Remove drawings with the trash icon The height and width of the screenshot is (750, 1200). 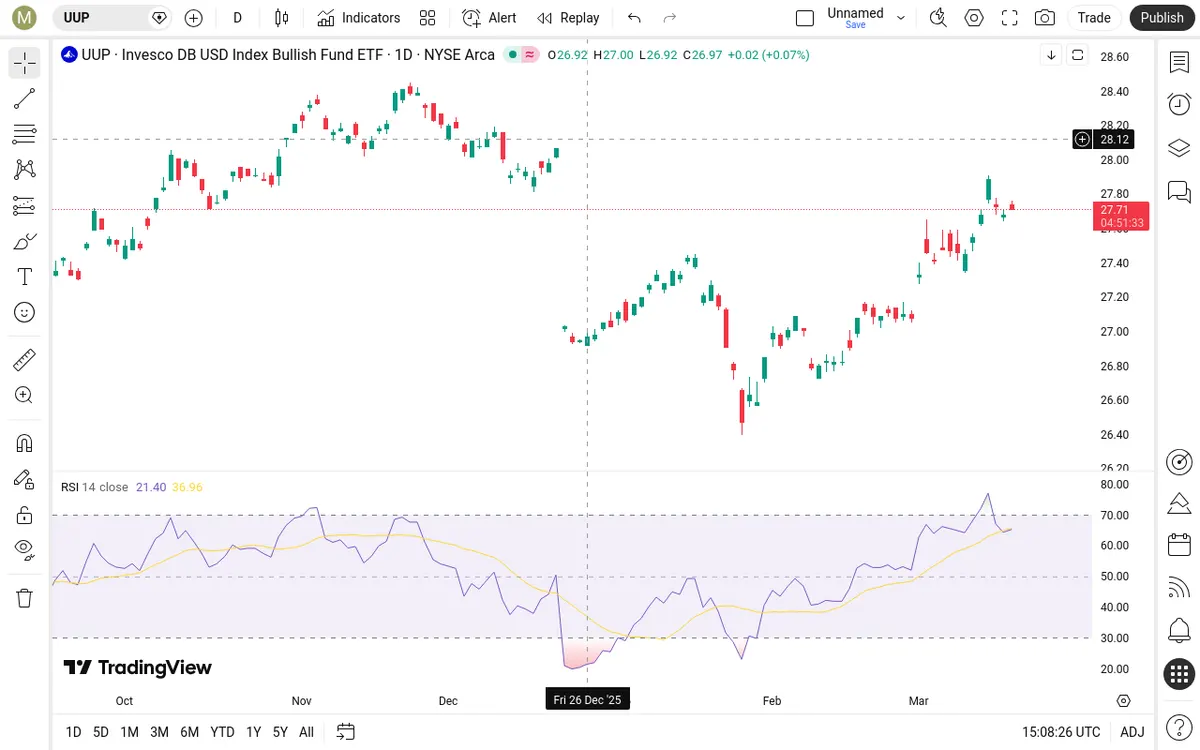(x=25, y=598)
